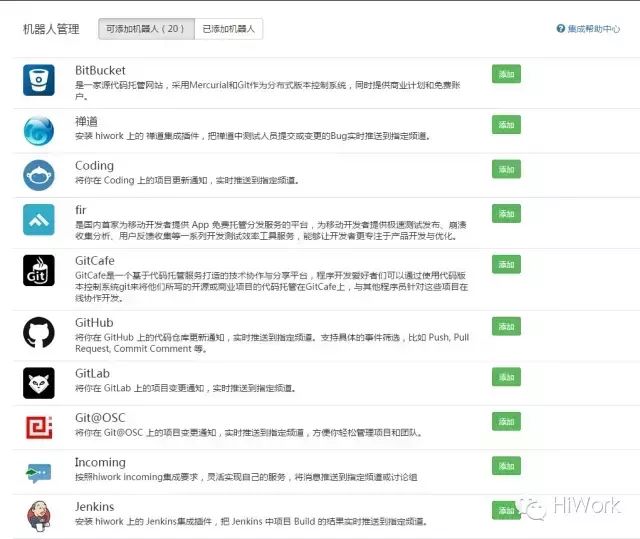The height and width of the screenshot is (539, 640).
Task: Add the GitLab robot with 添加
Action: click(x=506, y=377)
